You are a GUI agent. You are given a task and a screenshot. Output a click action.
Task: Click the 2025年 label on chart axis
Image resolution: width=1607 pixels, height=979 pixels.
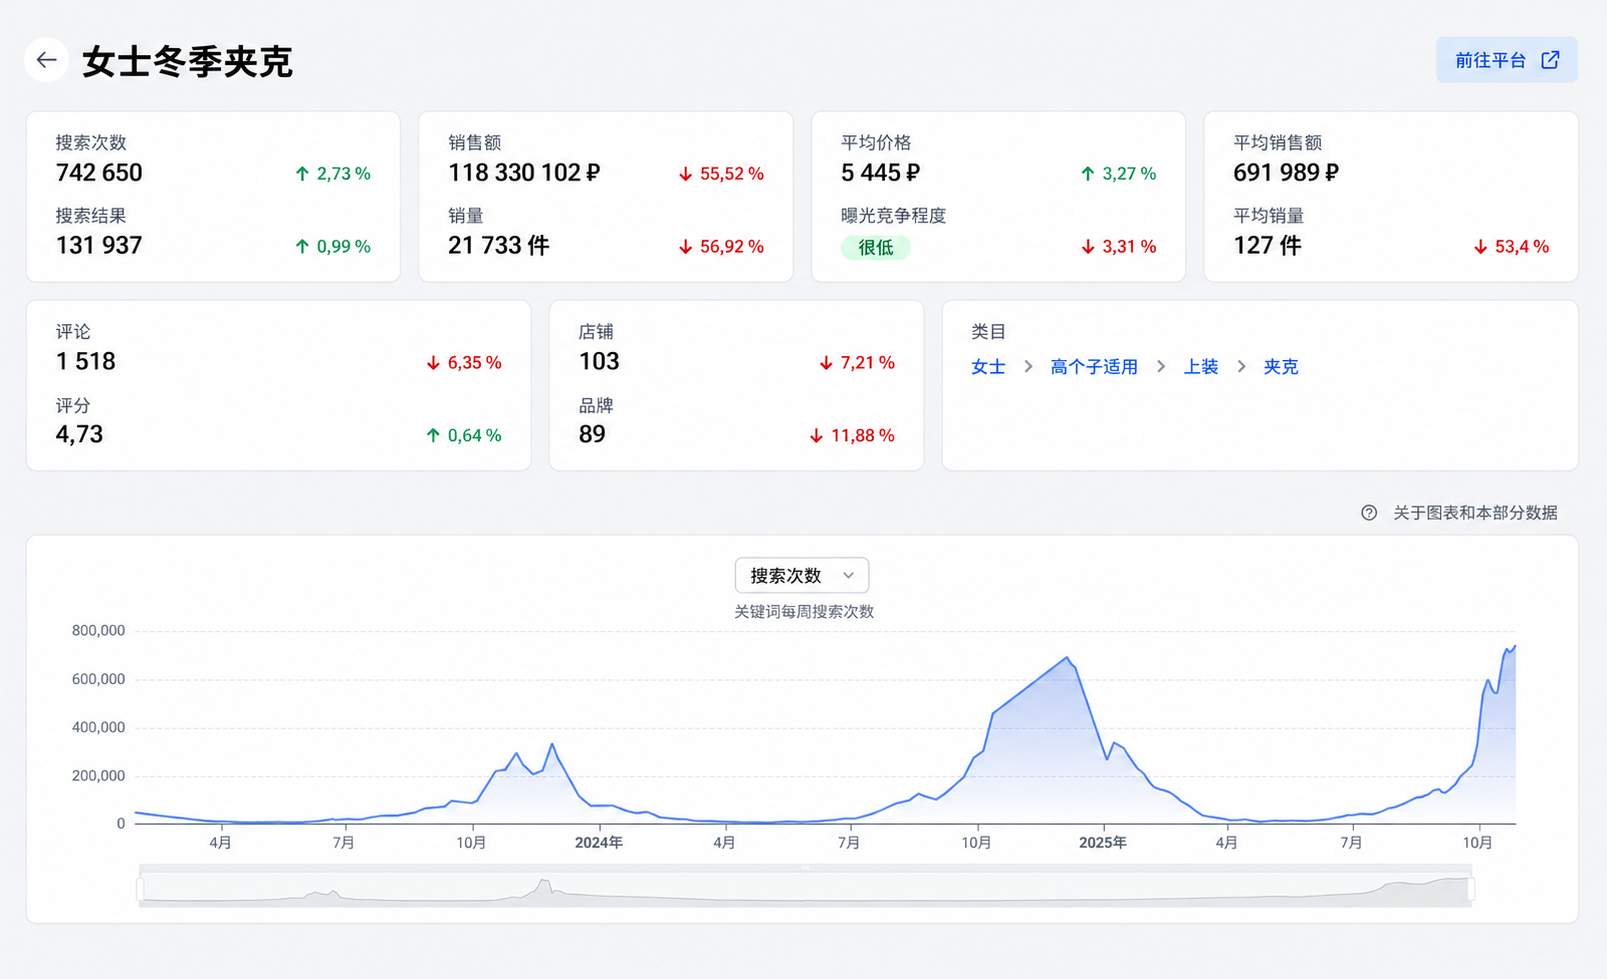pyautogui.click(x=1102, y=843)
